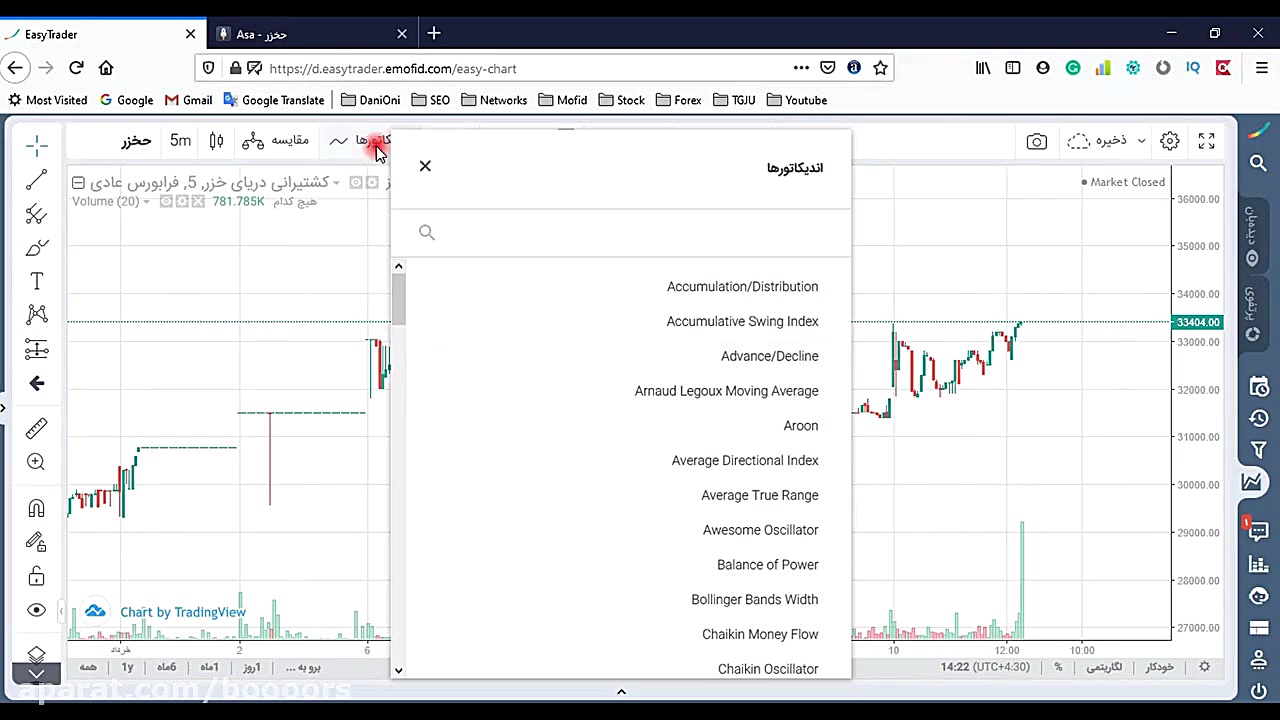Close the indicators dialog
This screenshot has height=720, width=1280.
tap(425, 166)
